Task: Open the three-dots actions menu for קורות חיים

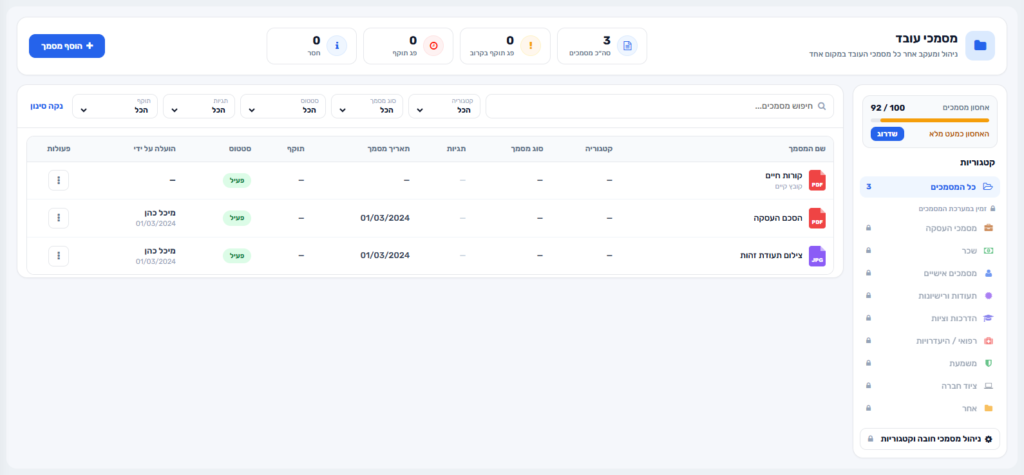Action: point(59,180)
